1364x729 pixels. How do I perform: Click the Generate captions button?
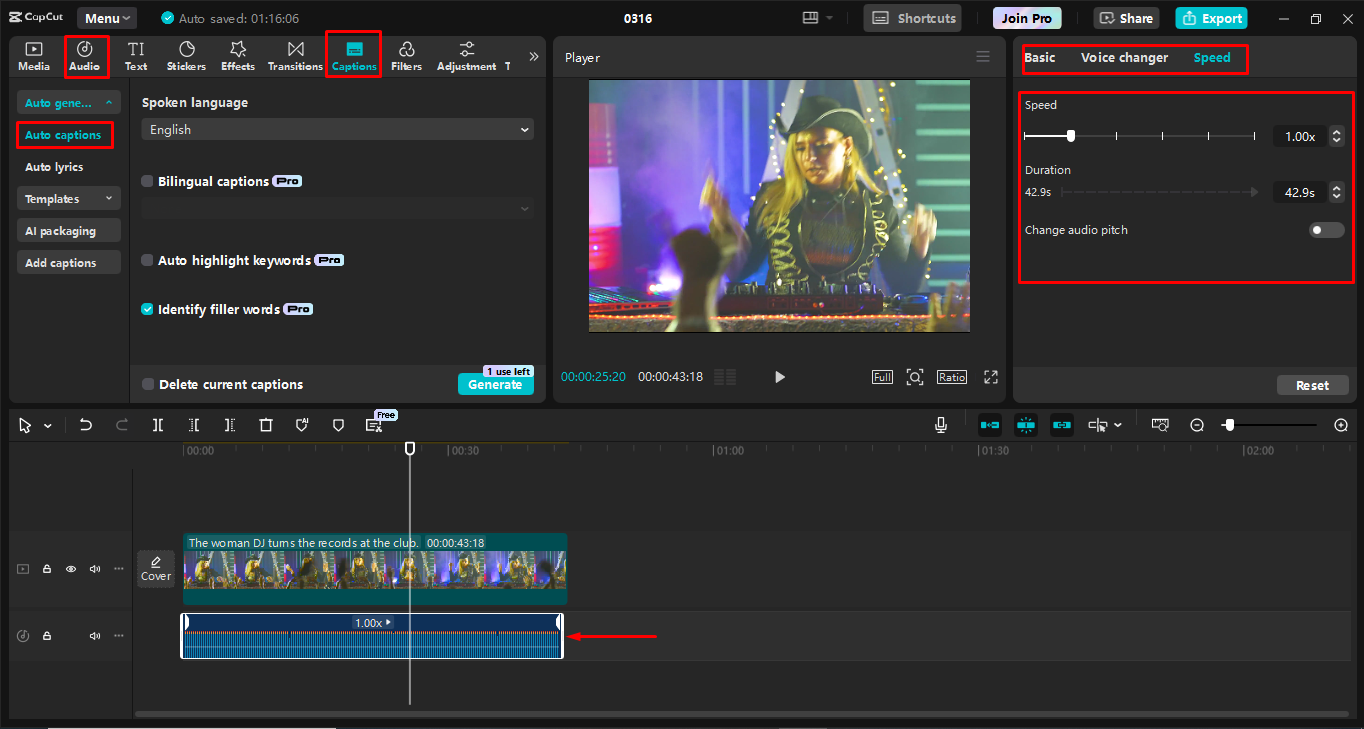click(495, 383)
